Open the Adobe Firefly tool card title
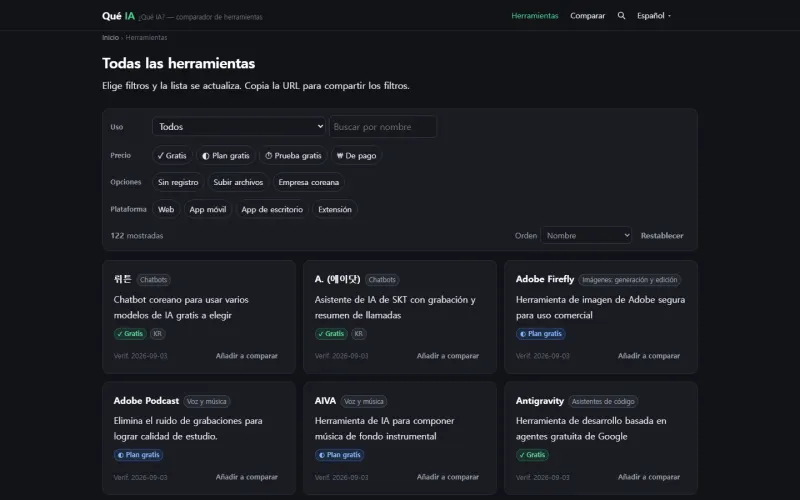Viewport: 800px width, 500px height. (x=544, y=279)
